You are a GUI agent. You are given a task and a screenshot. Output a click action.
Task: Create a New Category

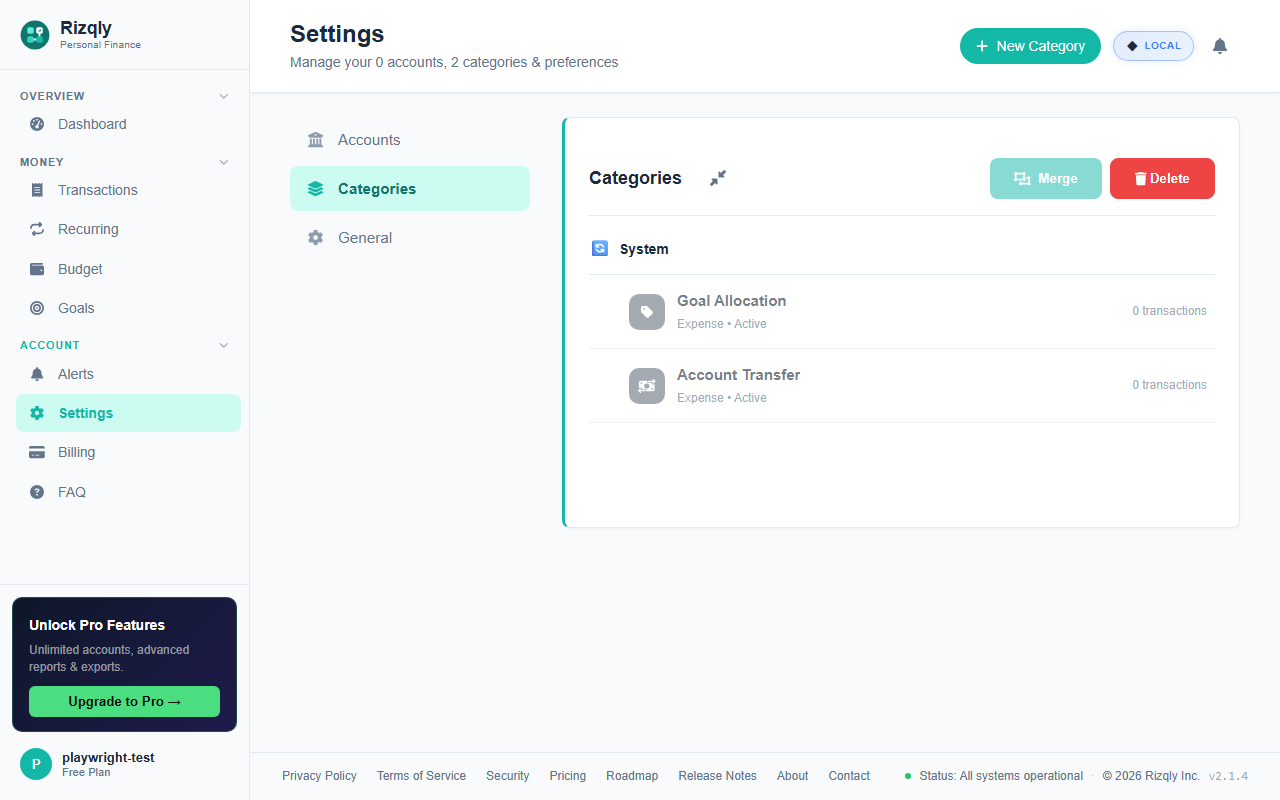click(1030, 46)
